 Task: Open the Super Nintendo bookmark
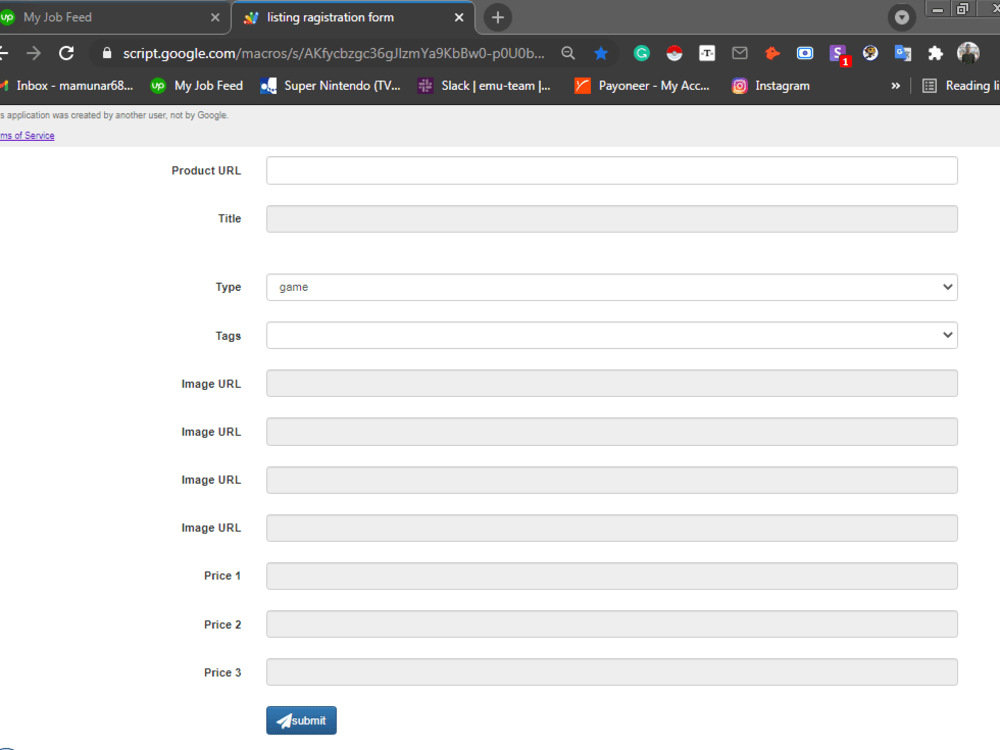[x=330, y=85]
